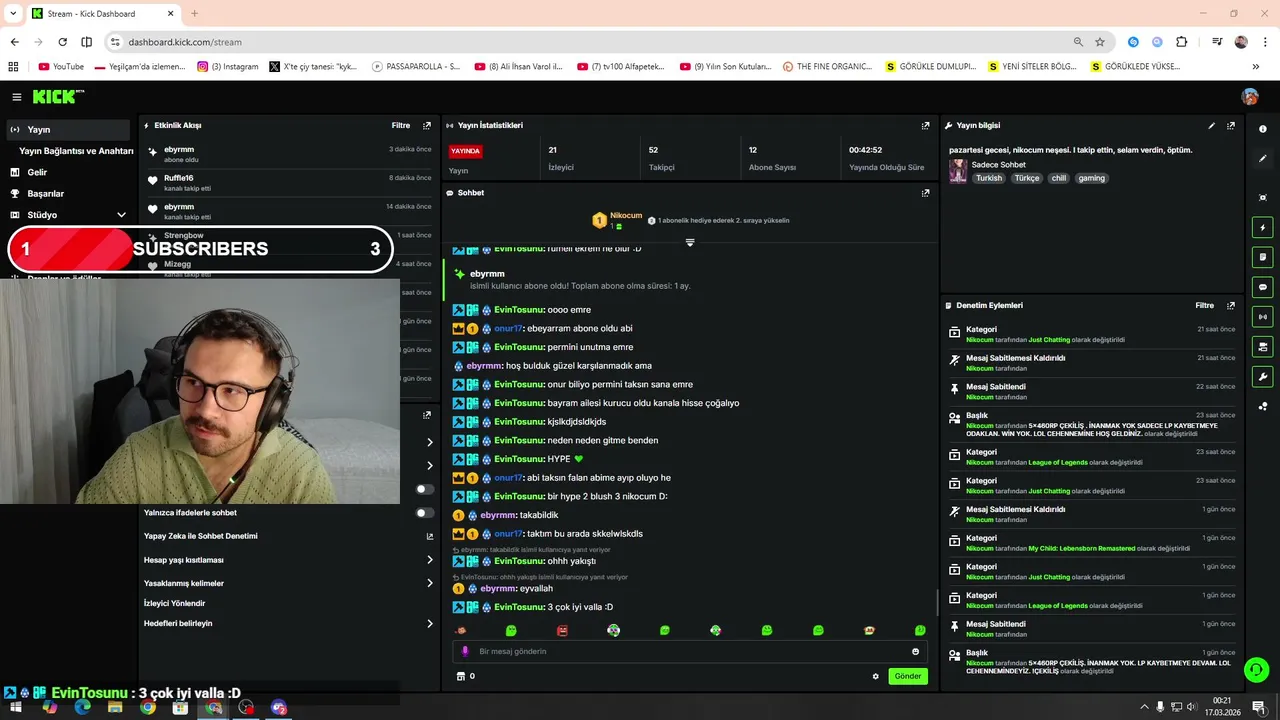1280x720 pixels.
Task: Open a new browser tab
Action: 194,14
